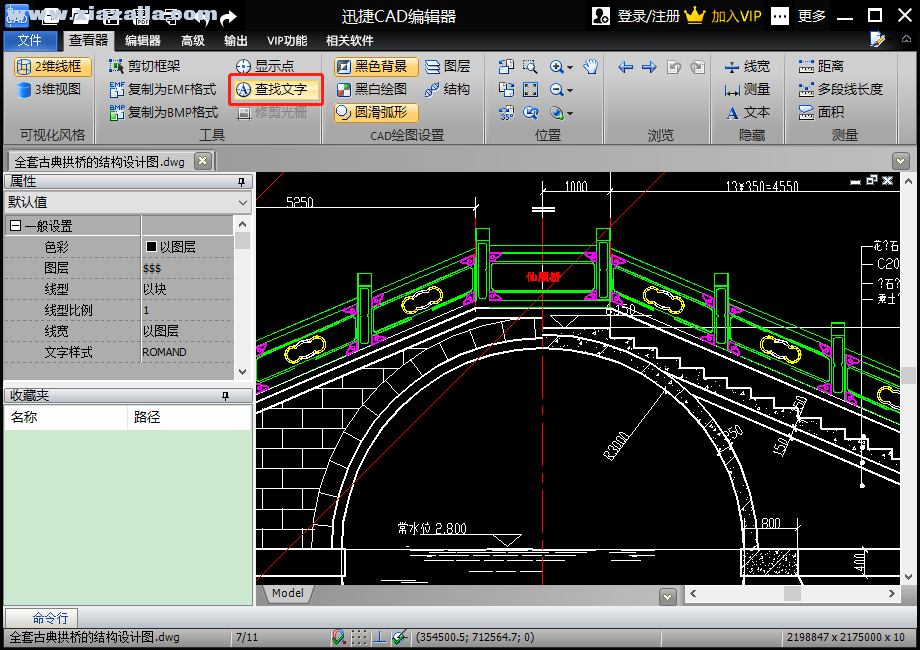Click the 显示点 show points tool
This screenshot has height=650, width=920.
265,66
